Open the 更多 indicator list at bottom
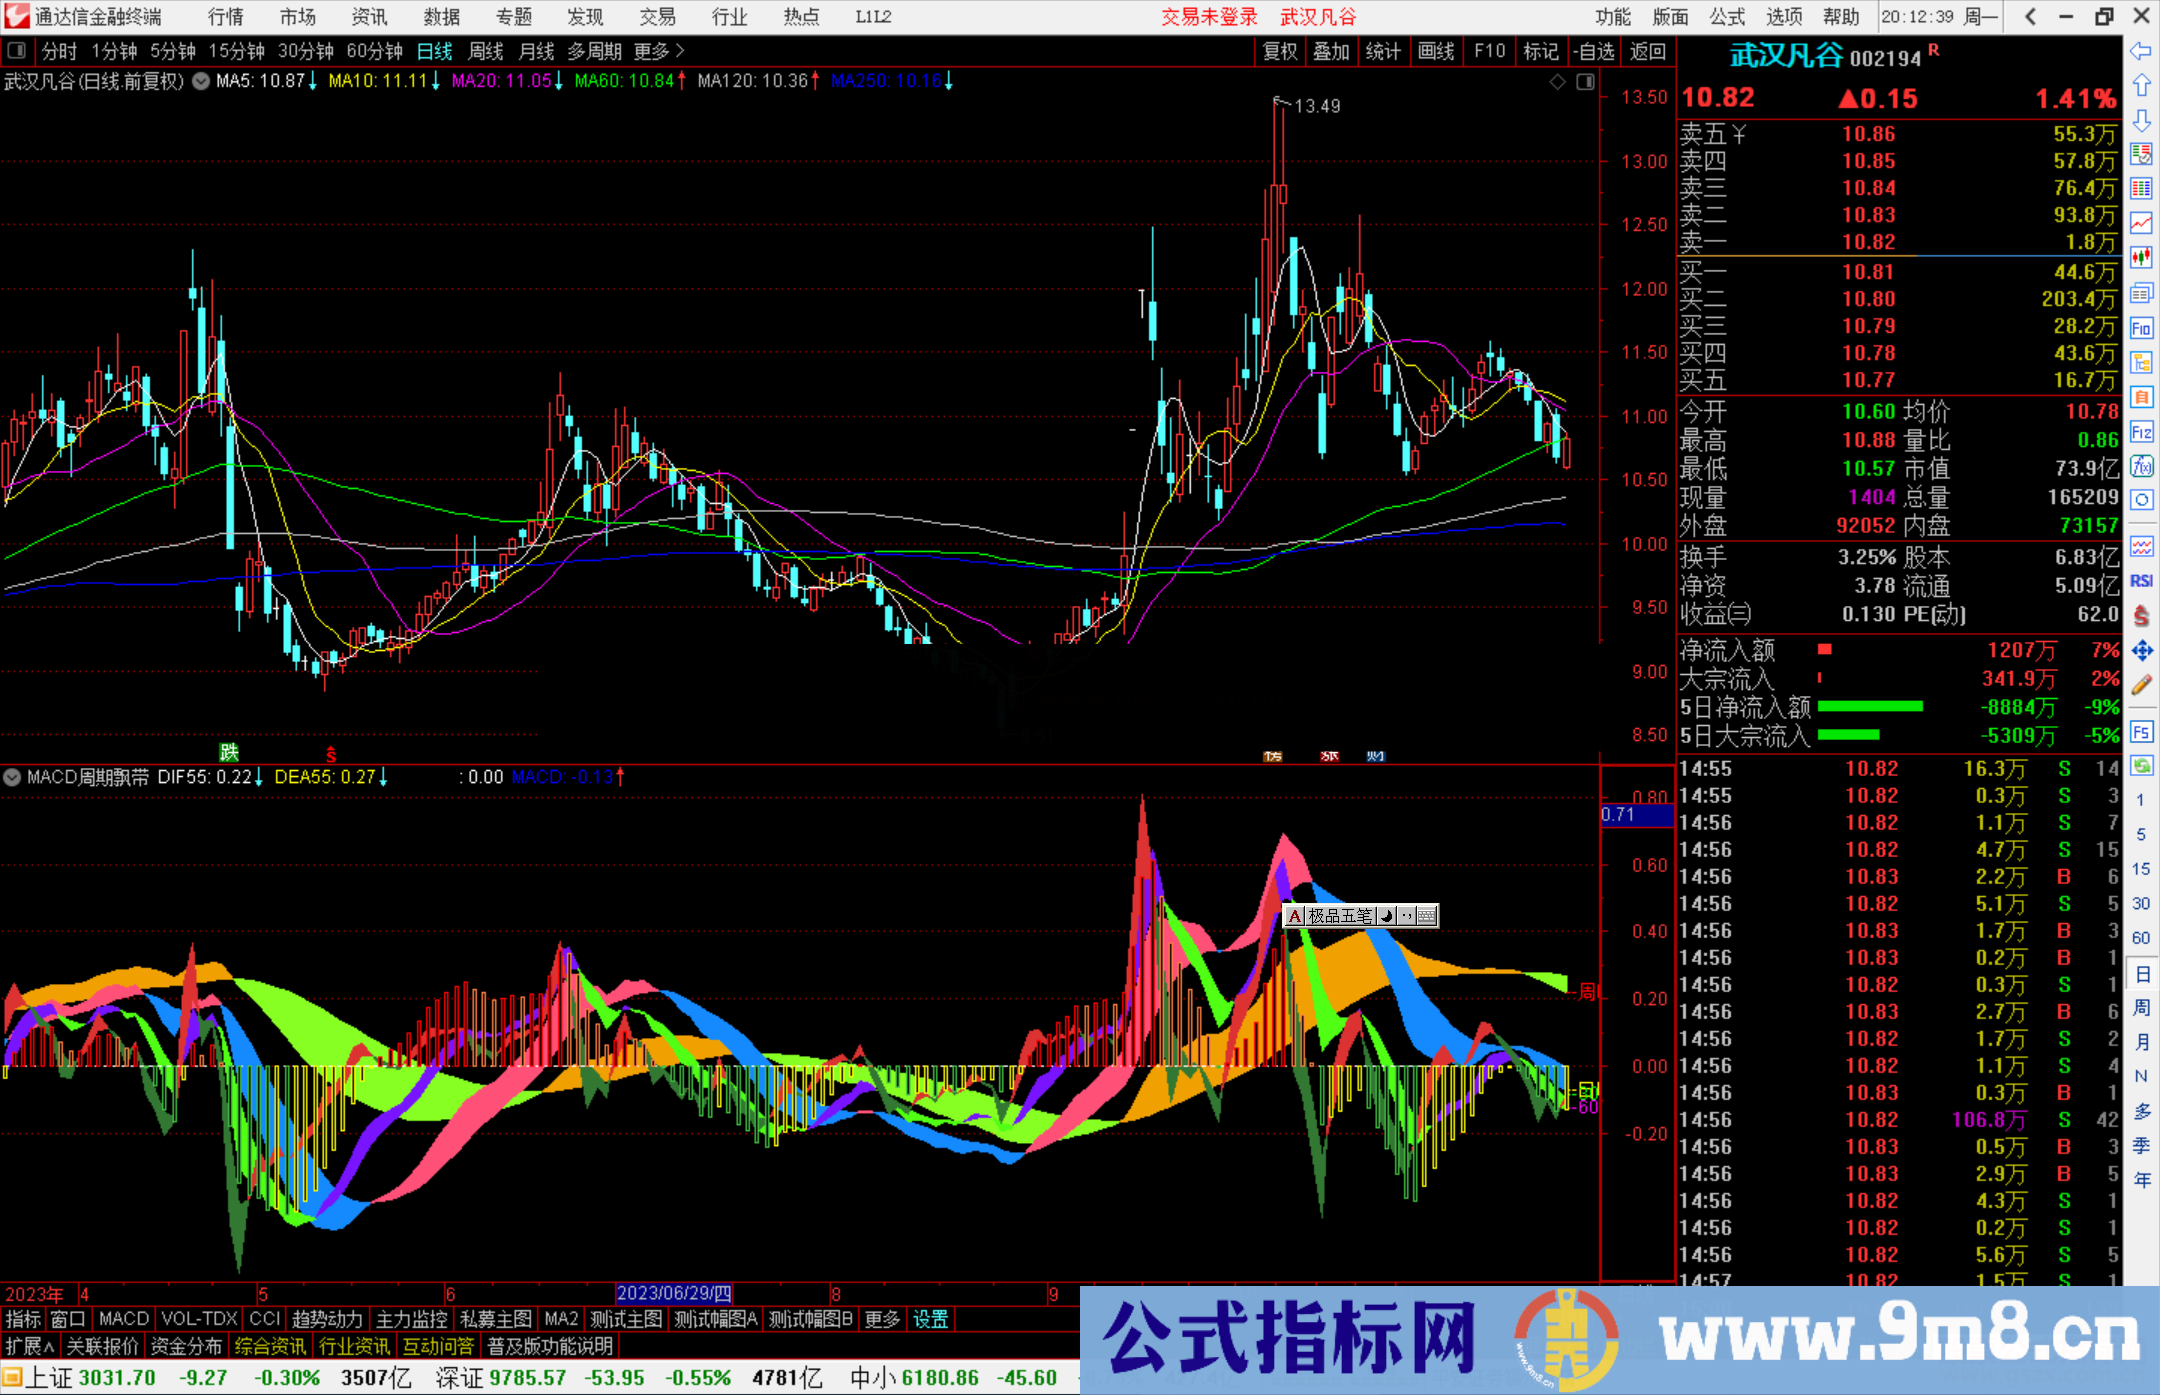The image size is (2160, 1395). tap(880, 1319)
